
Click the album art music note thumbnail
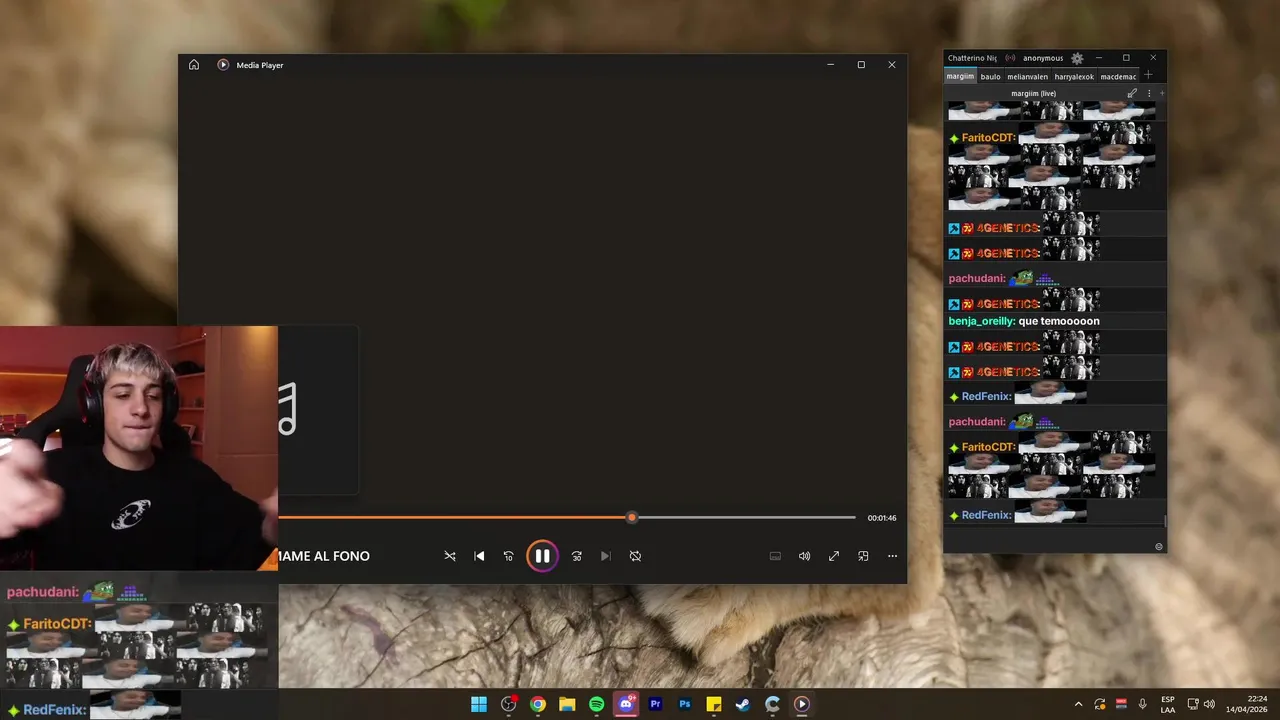coord(317,410)
